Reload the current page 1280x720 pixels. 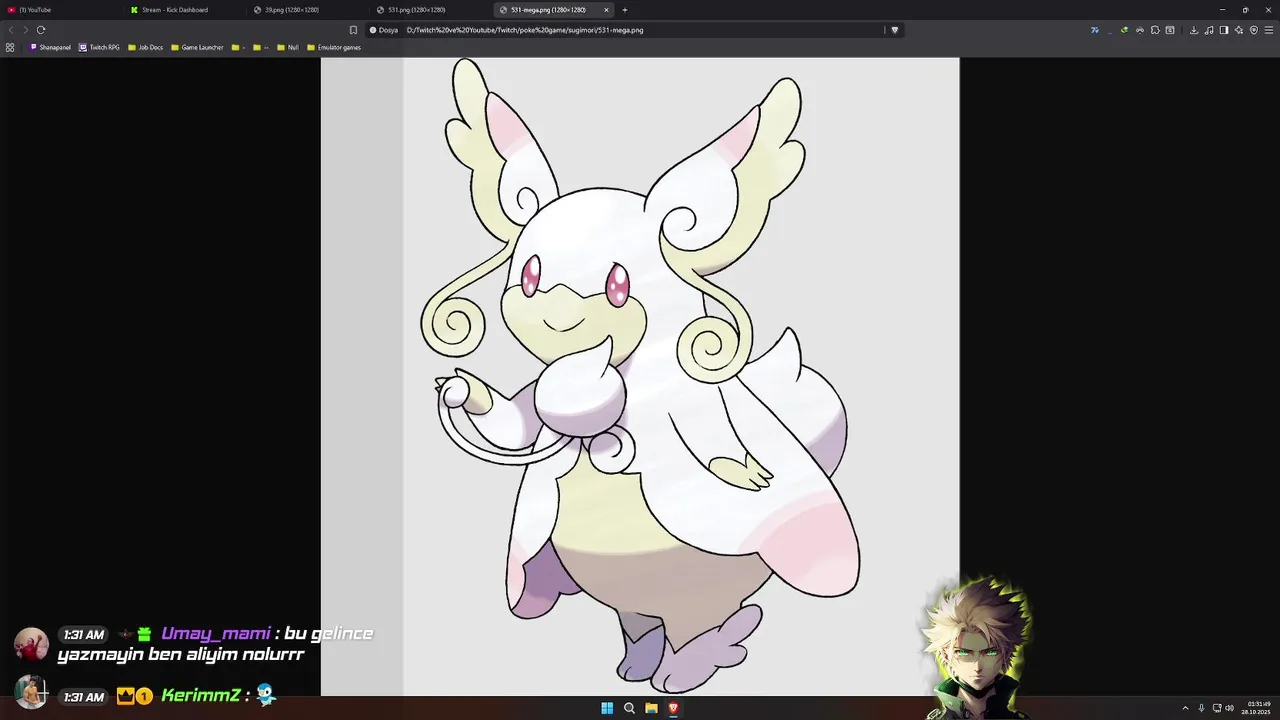41,30
